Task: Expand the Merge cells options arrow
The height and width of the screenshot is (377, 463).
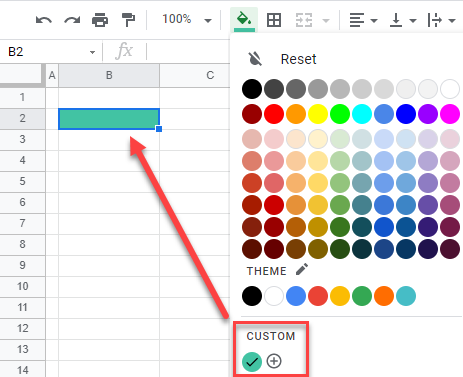Action: (x=326, y=21)
